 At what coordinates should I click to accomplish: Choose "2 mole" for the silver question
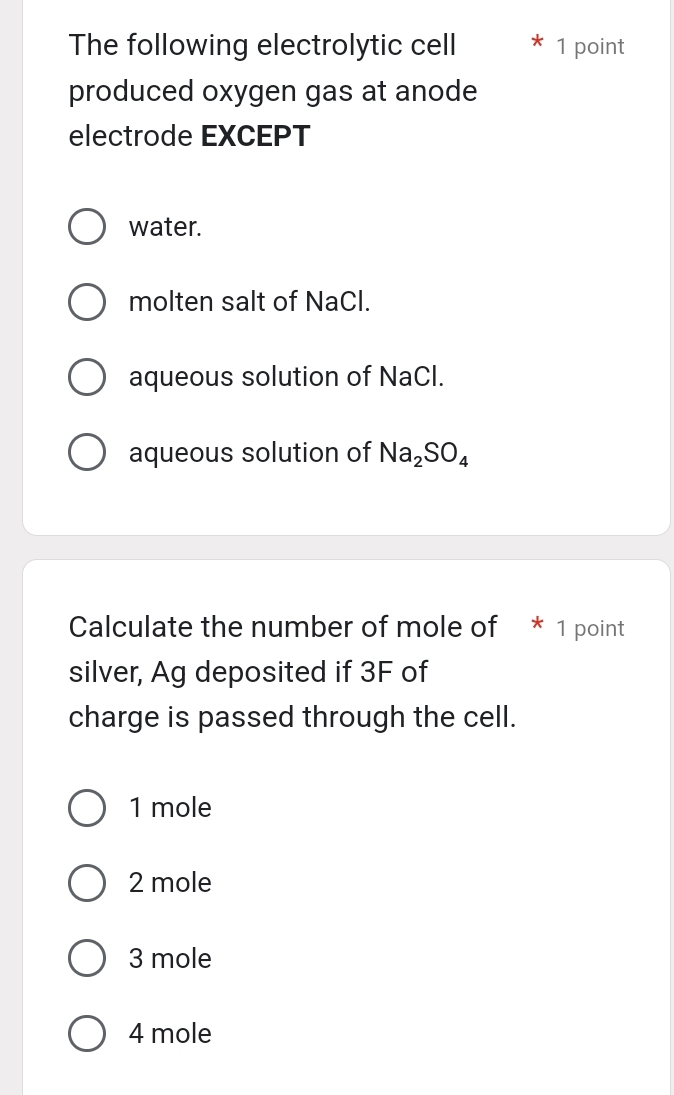click(x=87, y=883)
